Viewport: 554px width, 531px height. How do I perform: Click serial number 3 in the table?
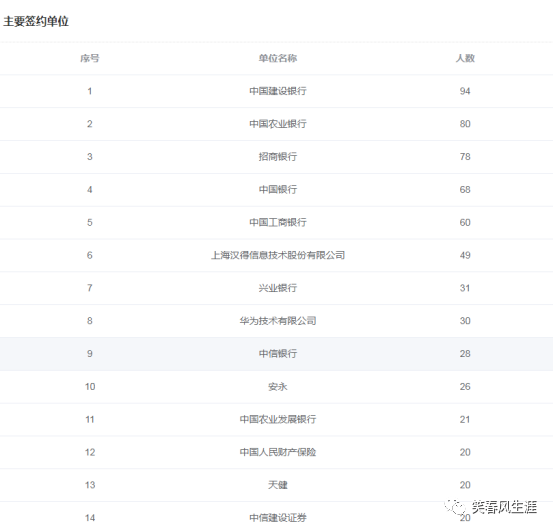pyautogui.click(x=90, y=157)
